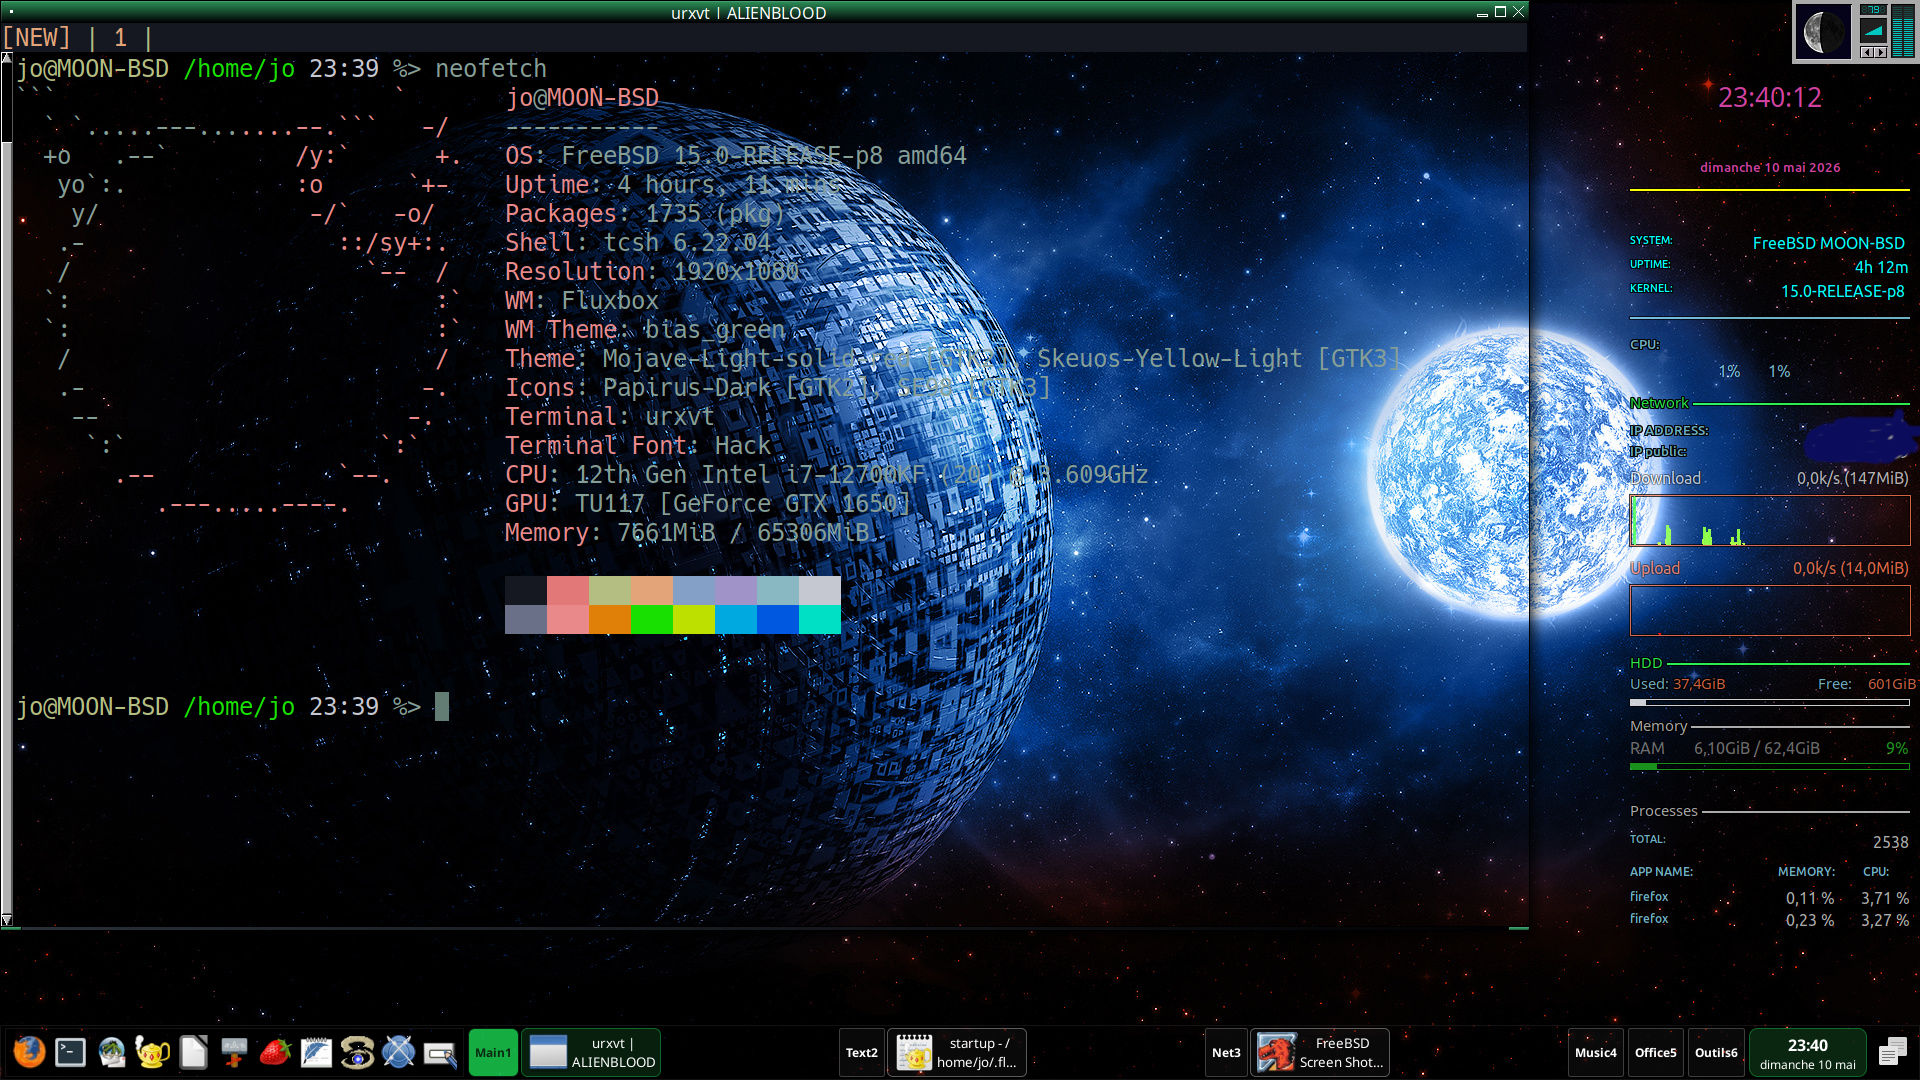Click the cyan stereo level meter bars

pos(1902,33)
